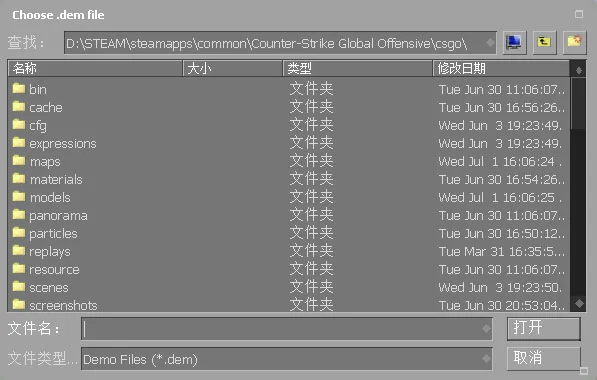This screenshot has width=597, height=380.
Task: Click the folder icon beside bin
Action: click(19, 89)
